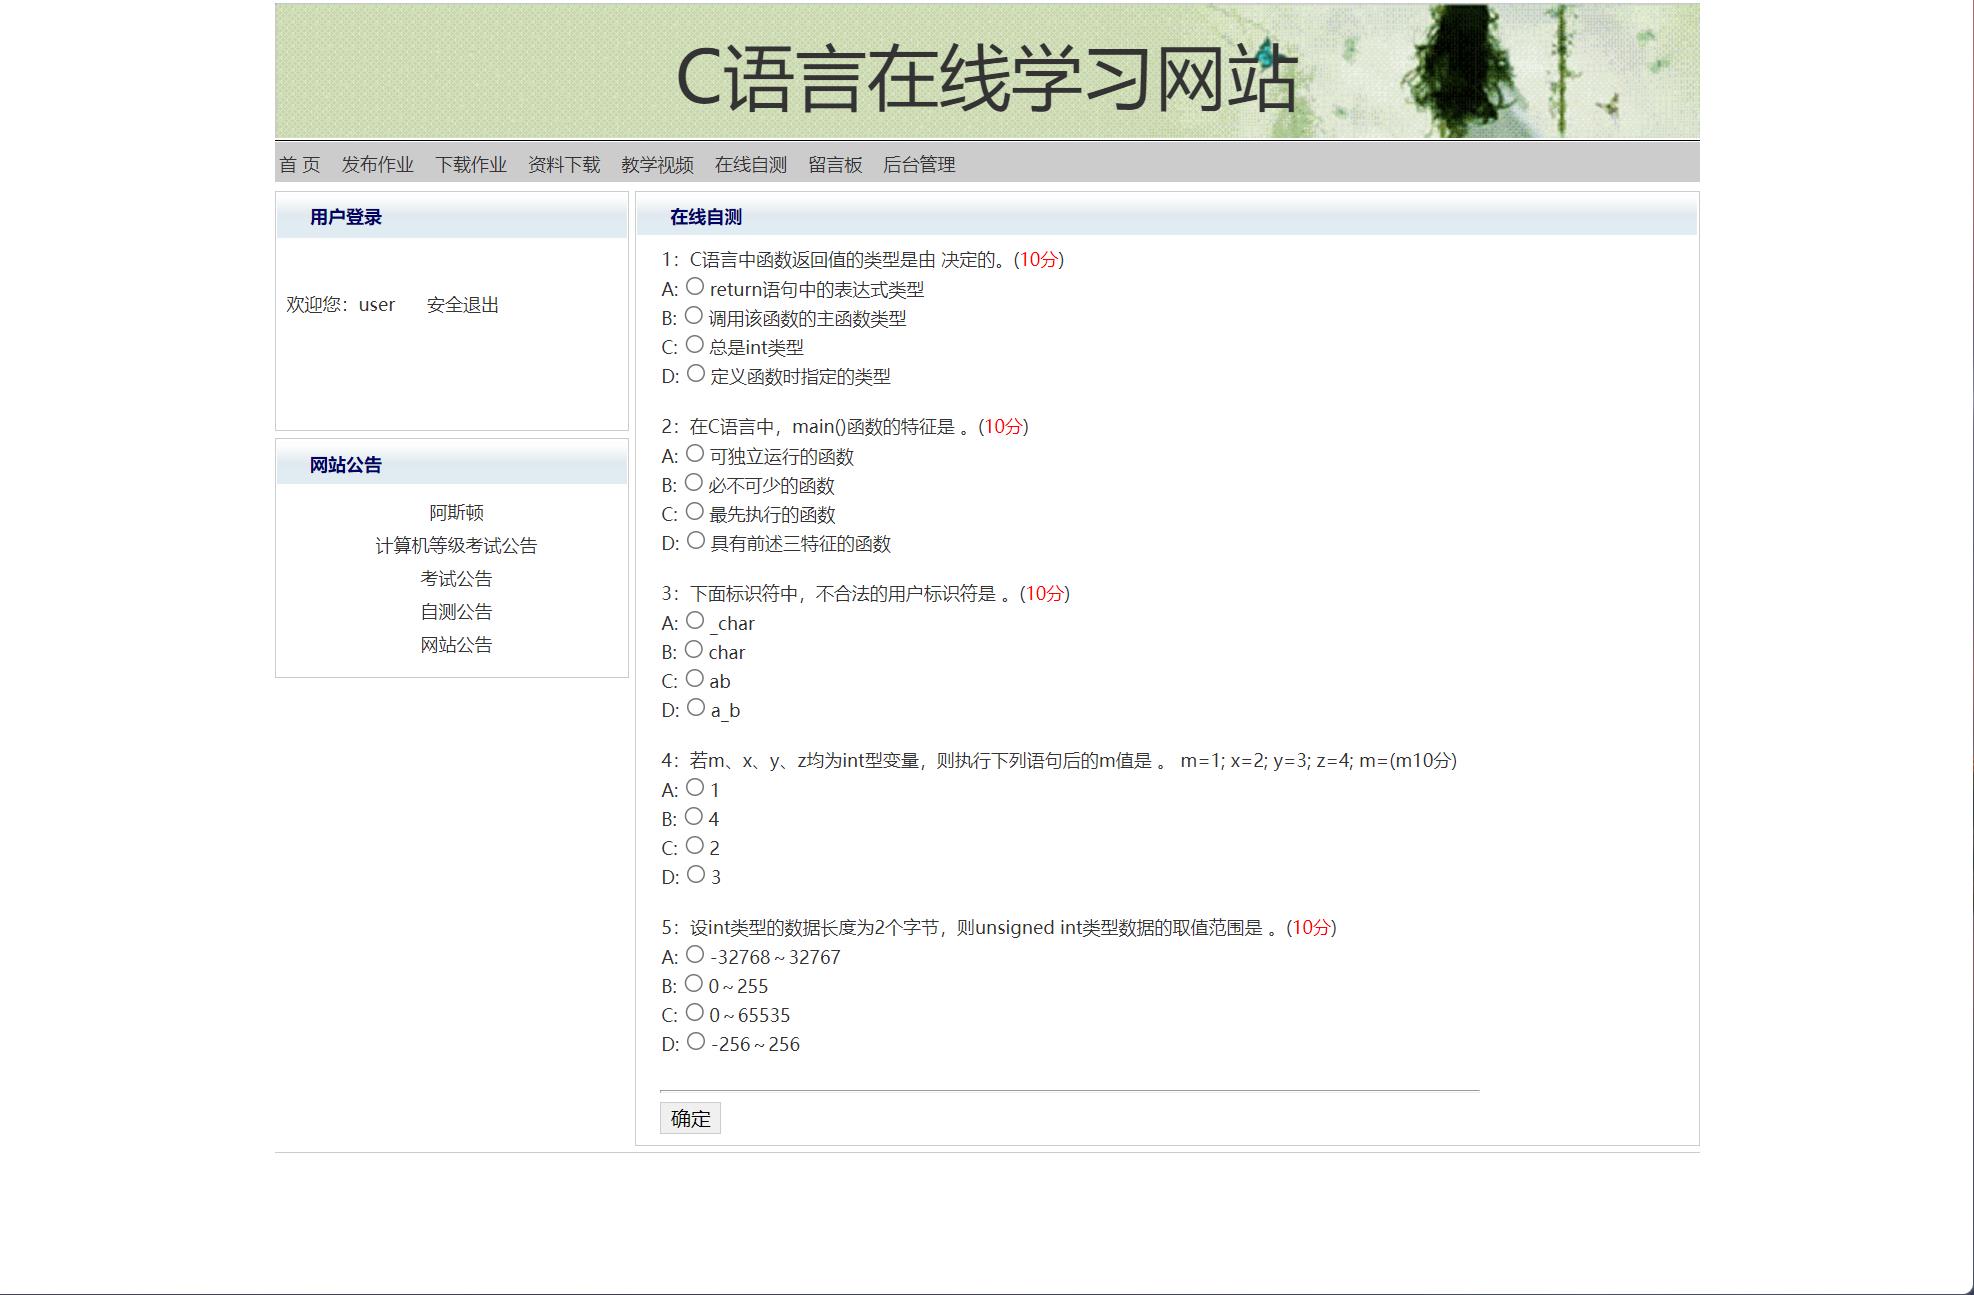This screenshot has height=1295, width=1974.
Task: Navigate to 留言板
Action: (x=834, y=164)
